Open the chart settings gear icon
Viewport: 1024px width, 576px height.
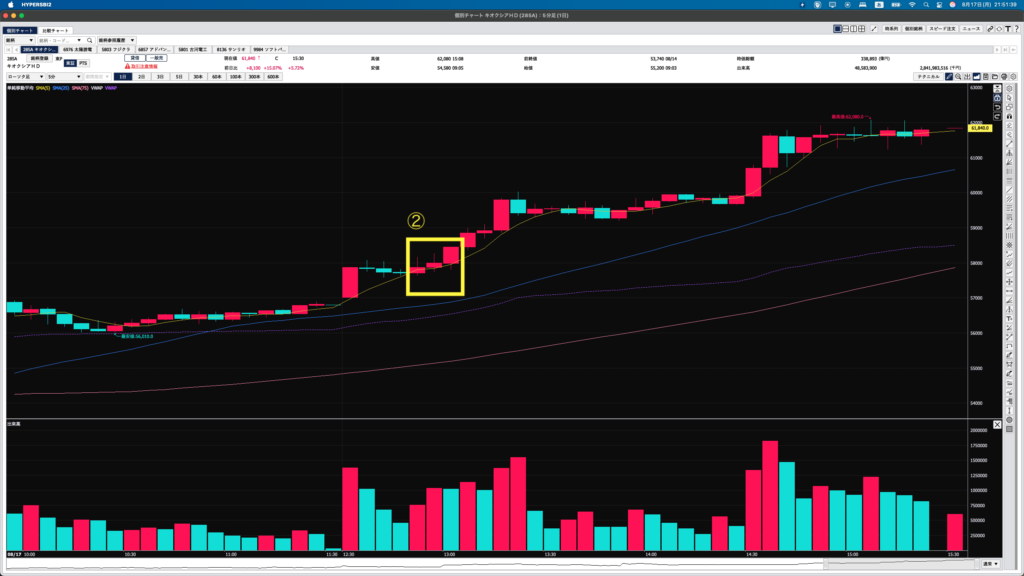[x=1014, y=76]
